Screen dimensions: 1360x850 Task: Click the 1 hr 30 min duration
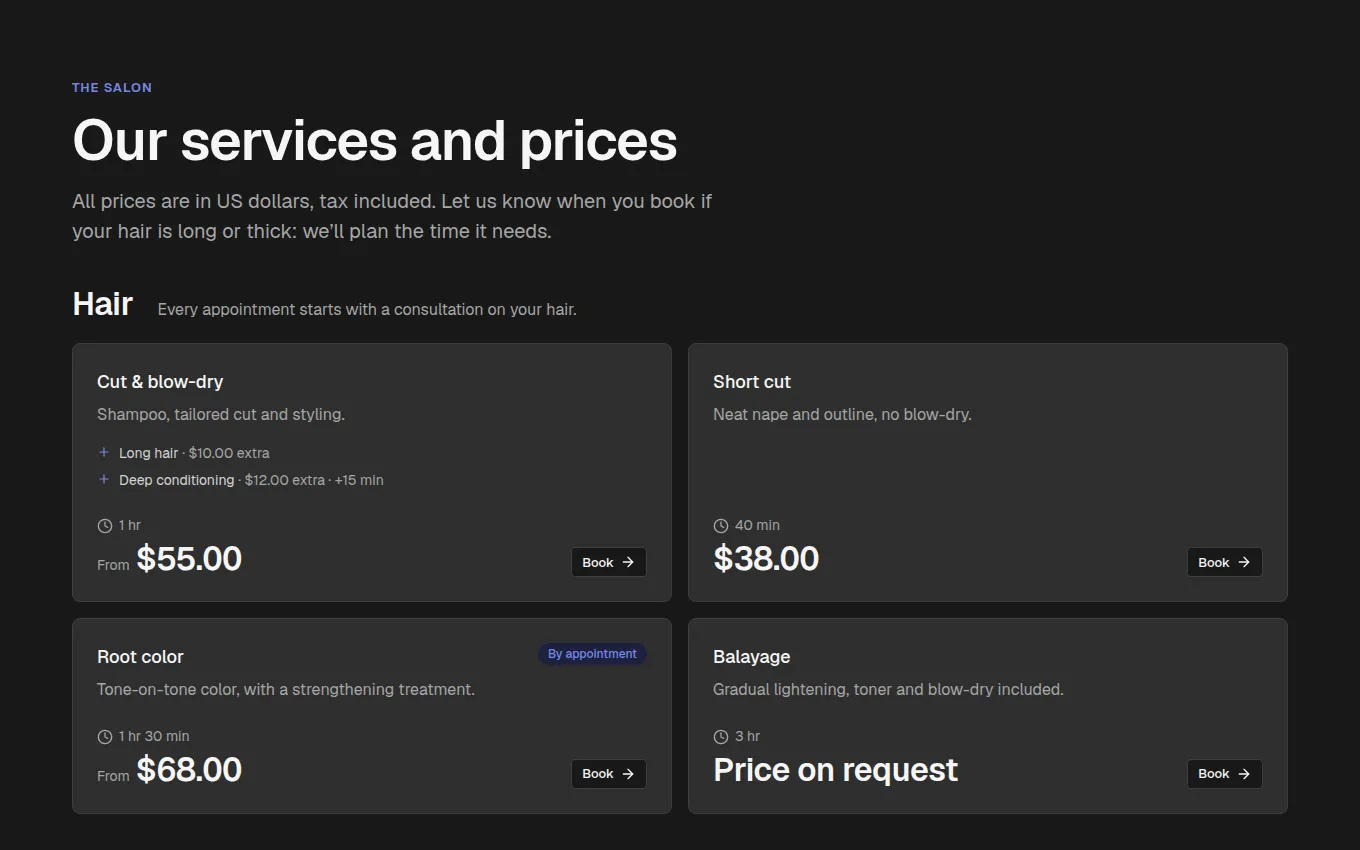pos(154,736)
